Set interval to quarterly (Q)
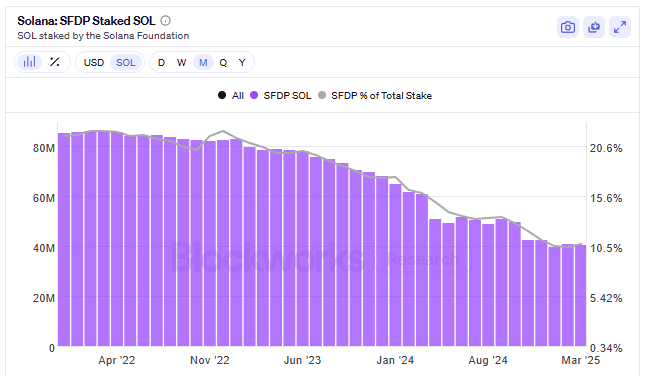The height and width of the screenshot is (376, 645). click(223, 63)
